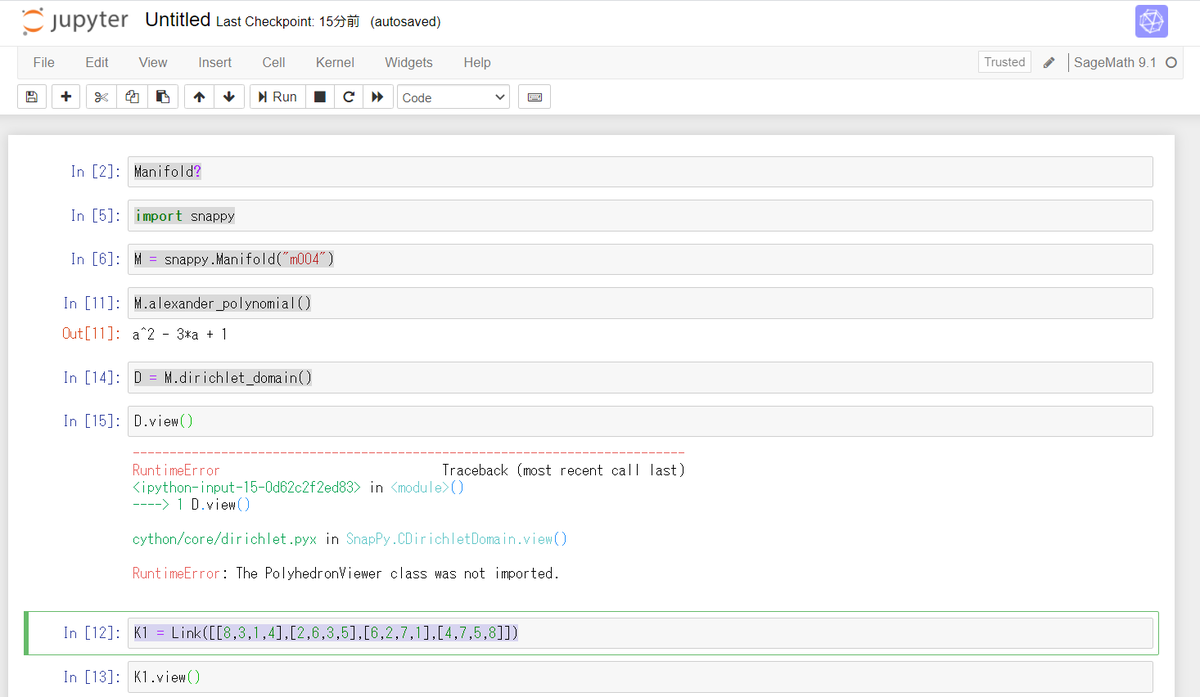Insert a cell below with plus icon
This screenshot has width=1200, height=697.
tap(66, 97)
